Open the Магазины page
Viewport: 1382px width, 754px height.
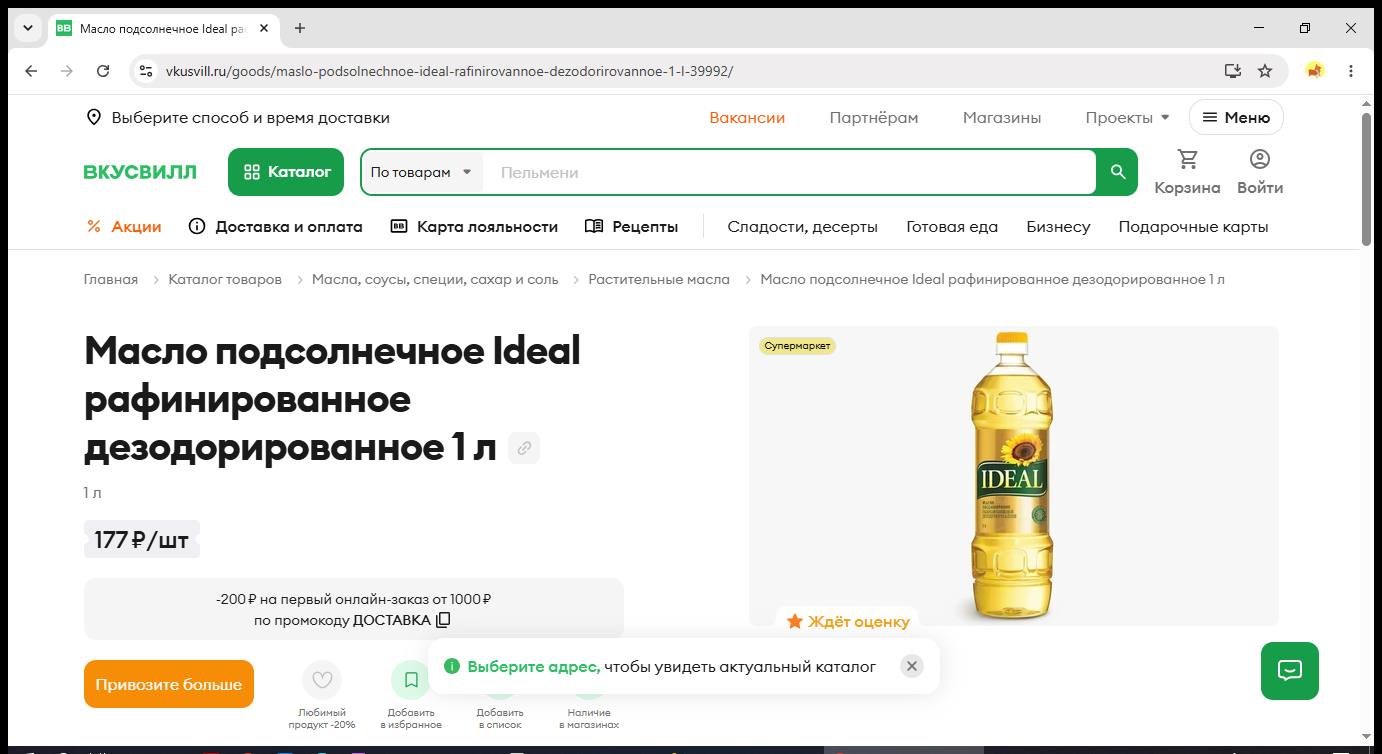point(1002,118)
